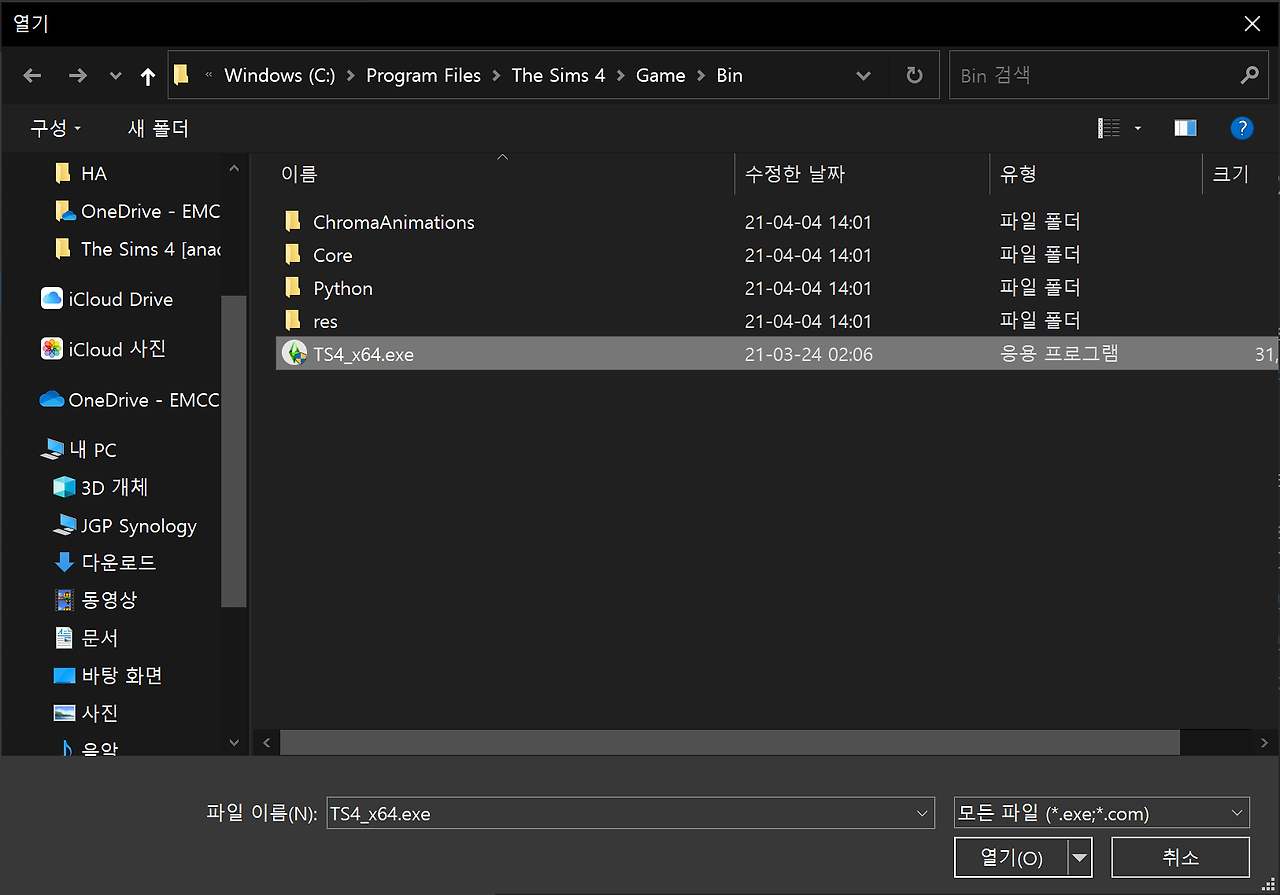This screenshot has width=1280, height=895.
Task: Open recent locations dropdown arrow
Action: click(115, 76)
